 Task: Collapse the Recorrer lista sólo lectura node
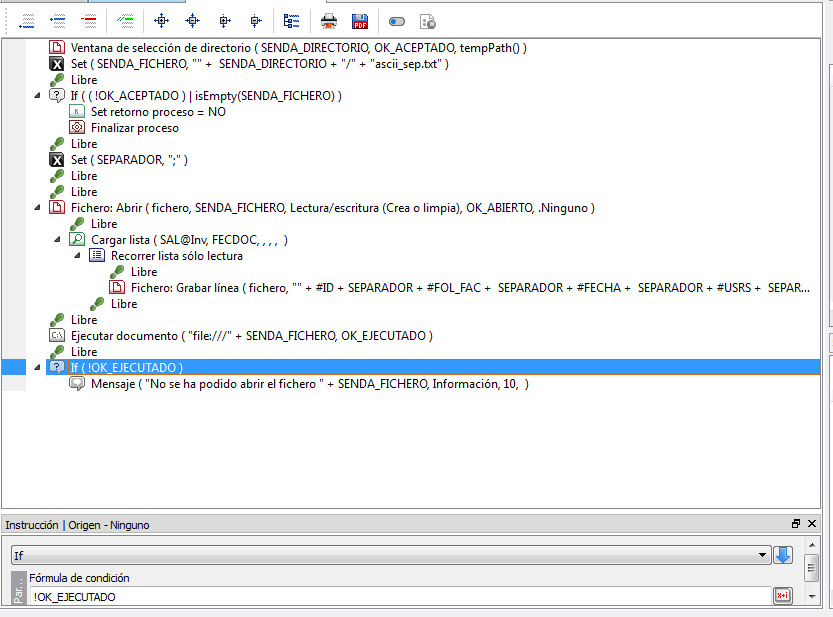(78, 256)
